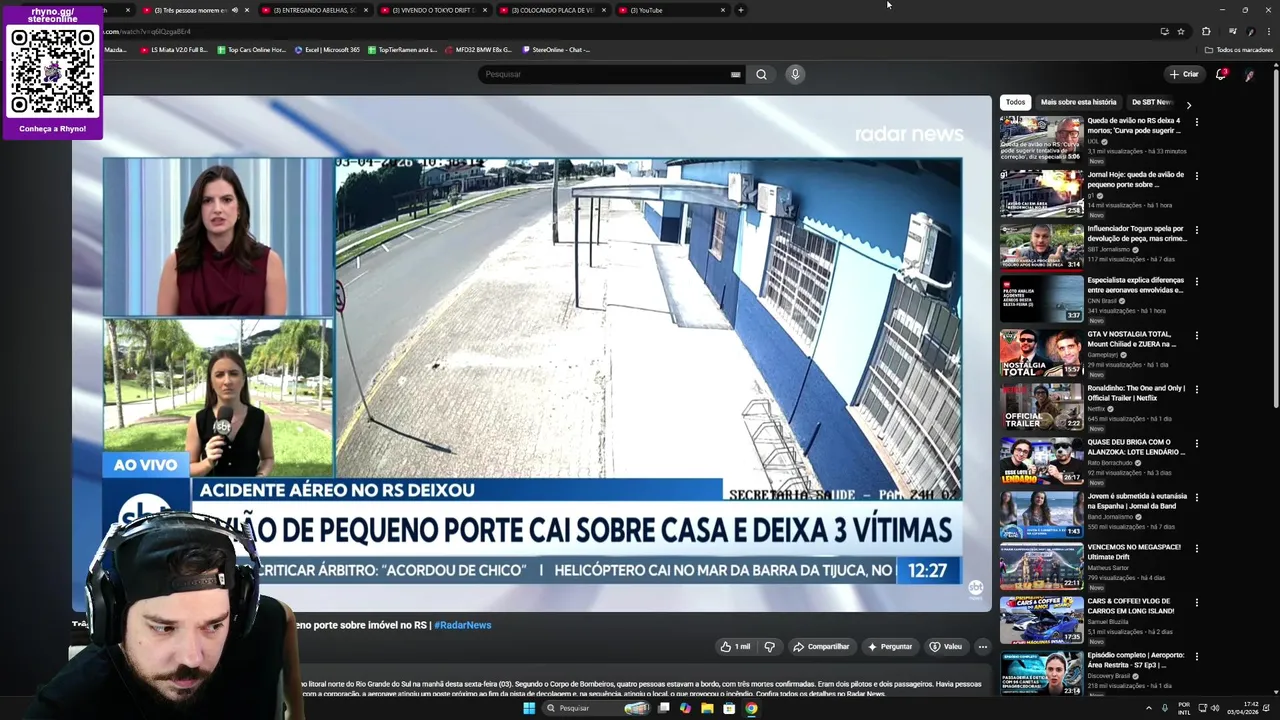
Task: Open Microsoft Store taskbar icon
Action: pyautogui.click(x=729, y=708)
